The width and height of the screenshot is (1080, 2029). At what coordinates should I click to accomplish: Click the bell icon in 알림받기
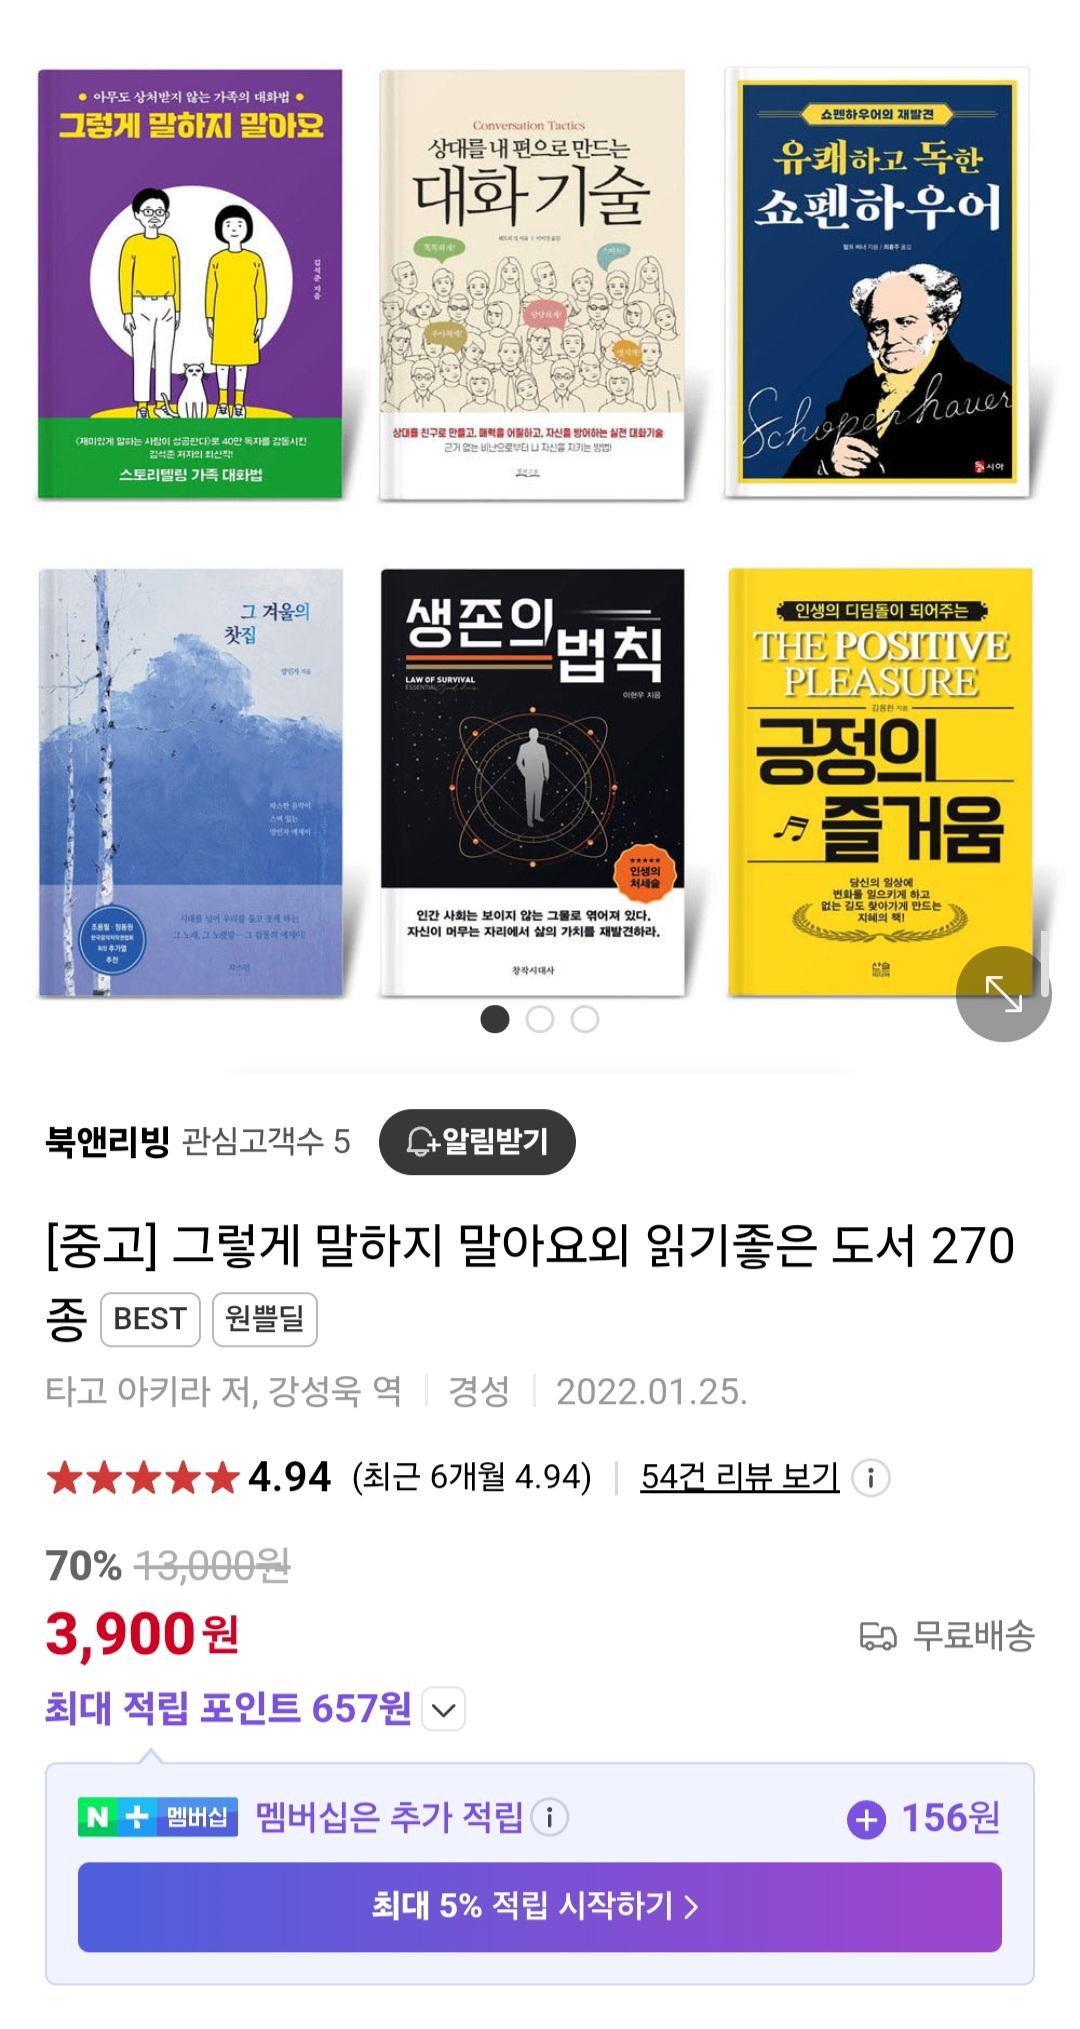tap(422, 1142)
